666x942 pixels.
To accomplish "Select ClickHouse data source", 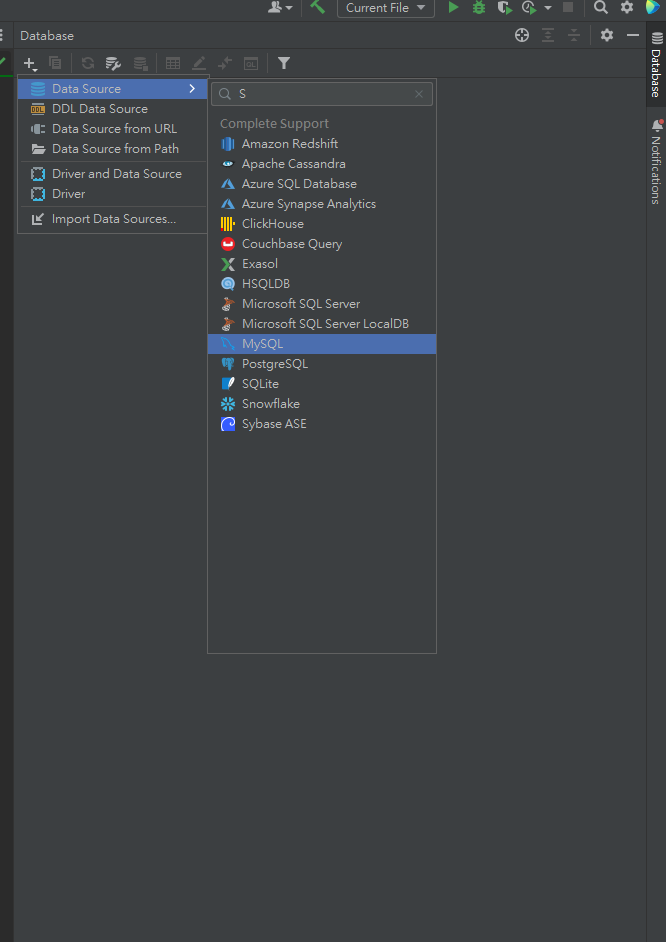I will coord(322,223).
